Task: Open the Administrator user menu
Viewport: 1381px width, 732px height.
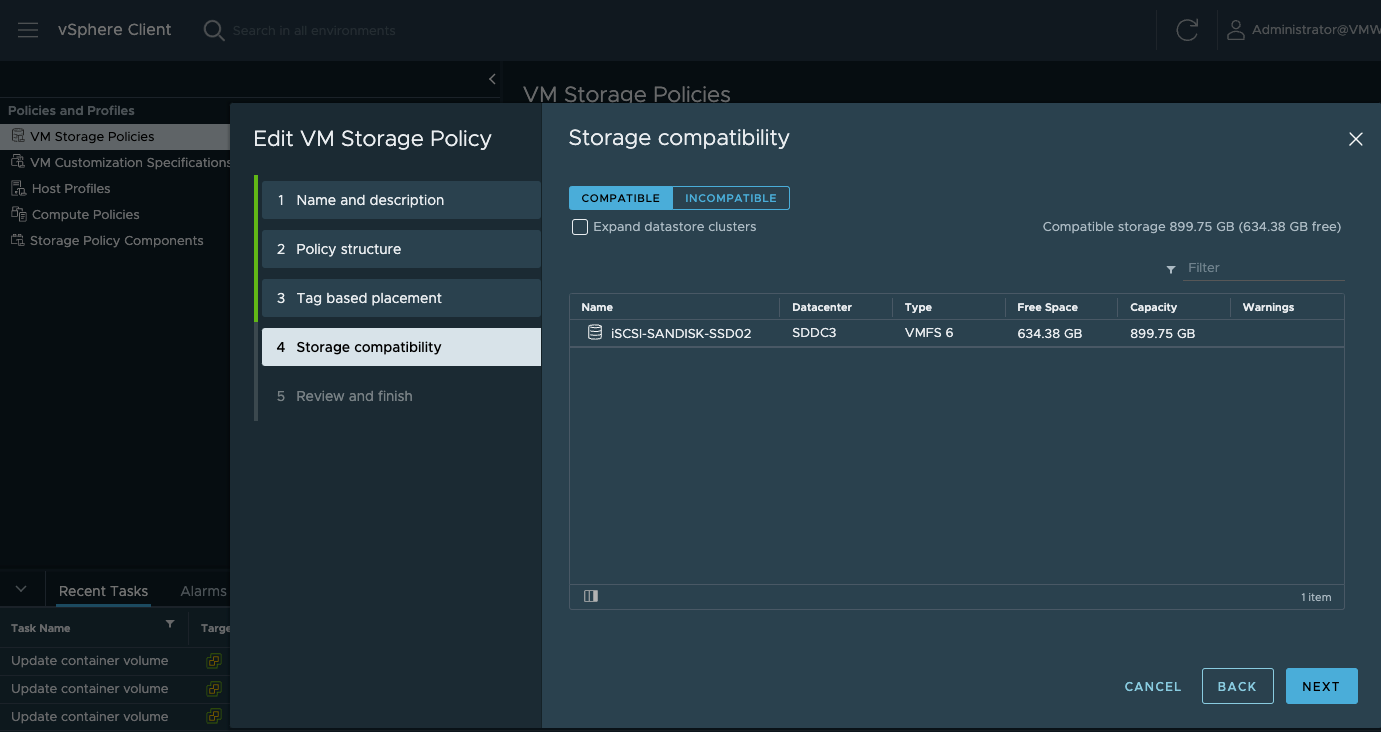Action: coord(1304,30)
